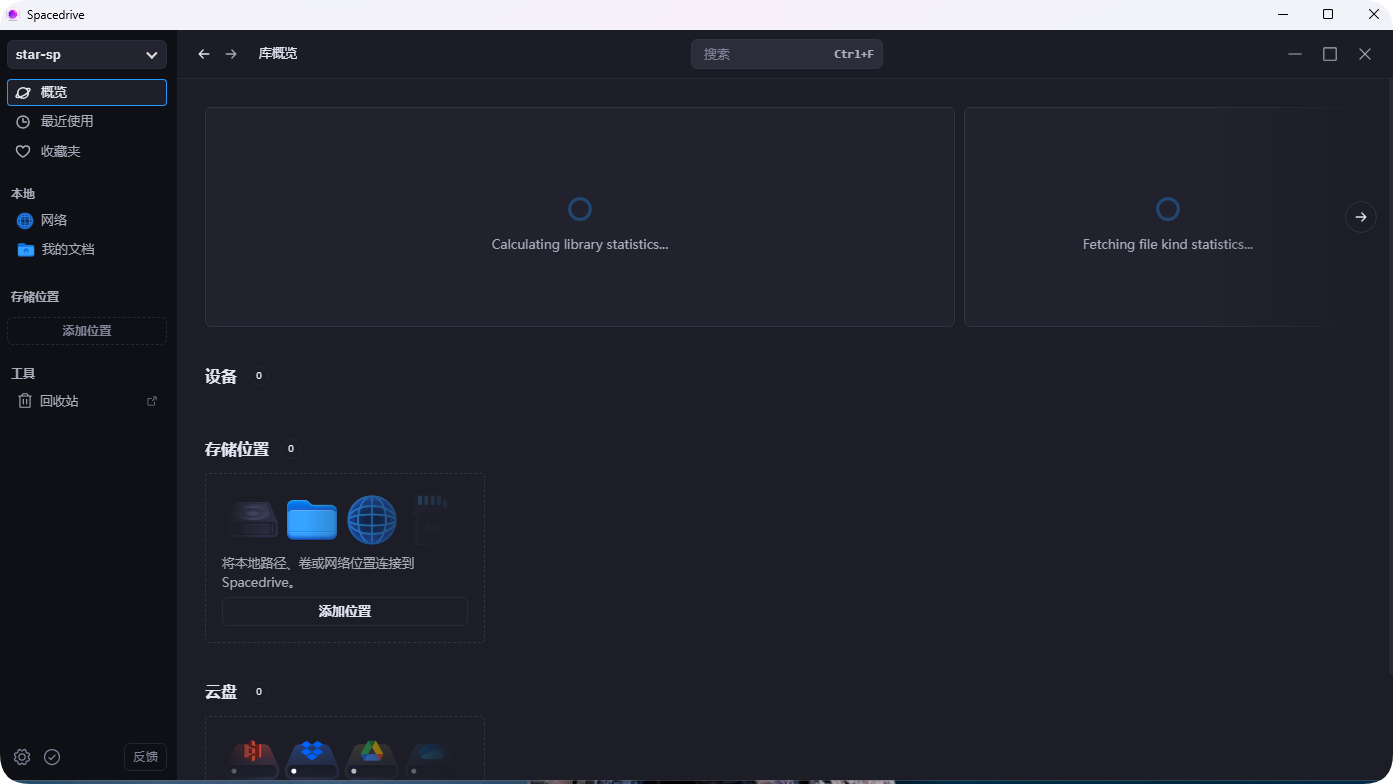Click 添加位置 button in storage card

(x=345, y=611)
